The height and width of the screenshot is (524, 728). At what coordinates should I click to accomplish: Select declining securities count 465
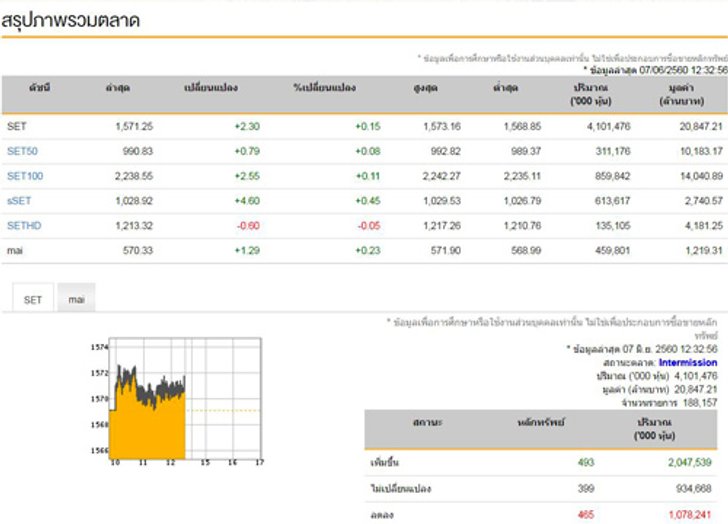[x=586, y=514]
